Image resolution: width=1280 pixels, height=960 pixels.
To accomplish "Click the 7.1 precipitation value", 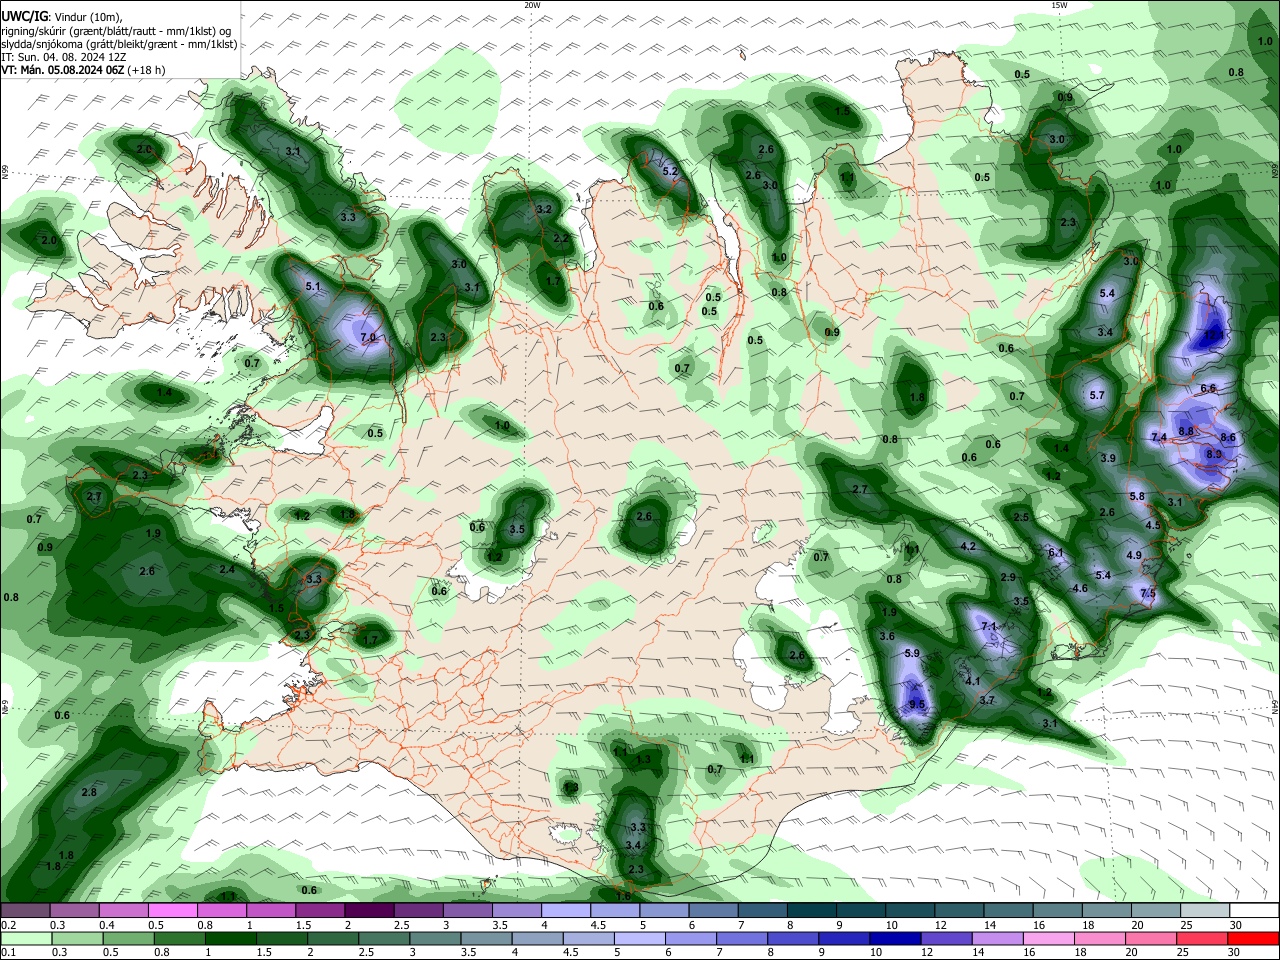I will coord(989,626).
